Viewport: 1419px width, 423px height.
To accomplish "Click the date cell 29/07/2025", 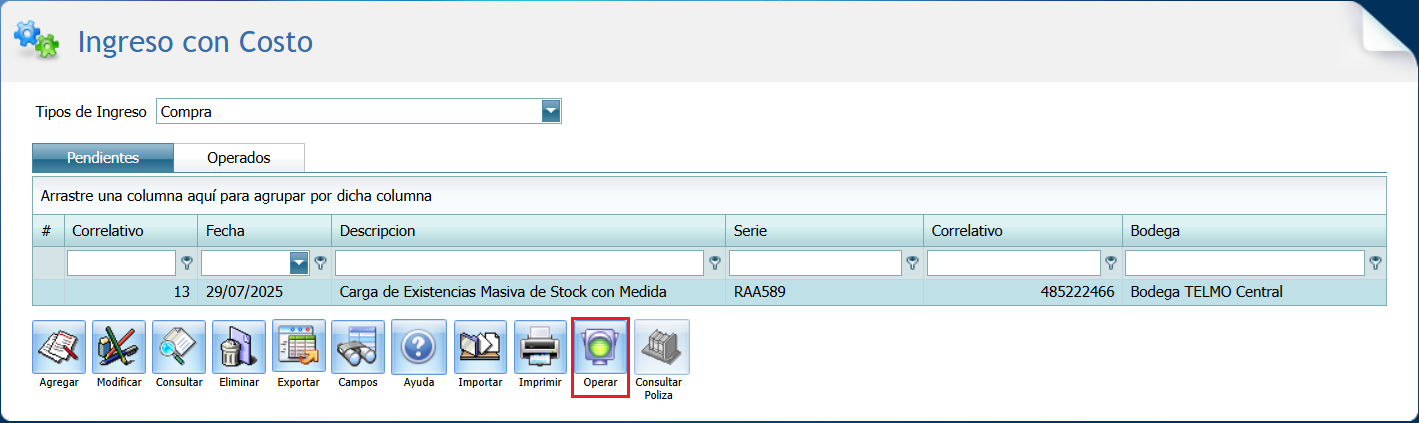I will tap(265, 292).
